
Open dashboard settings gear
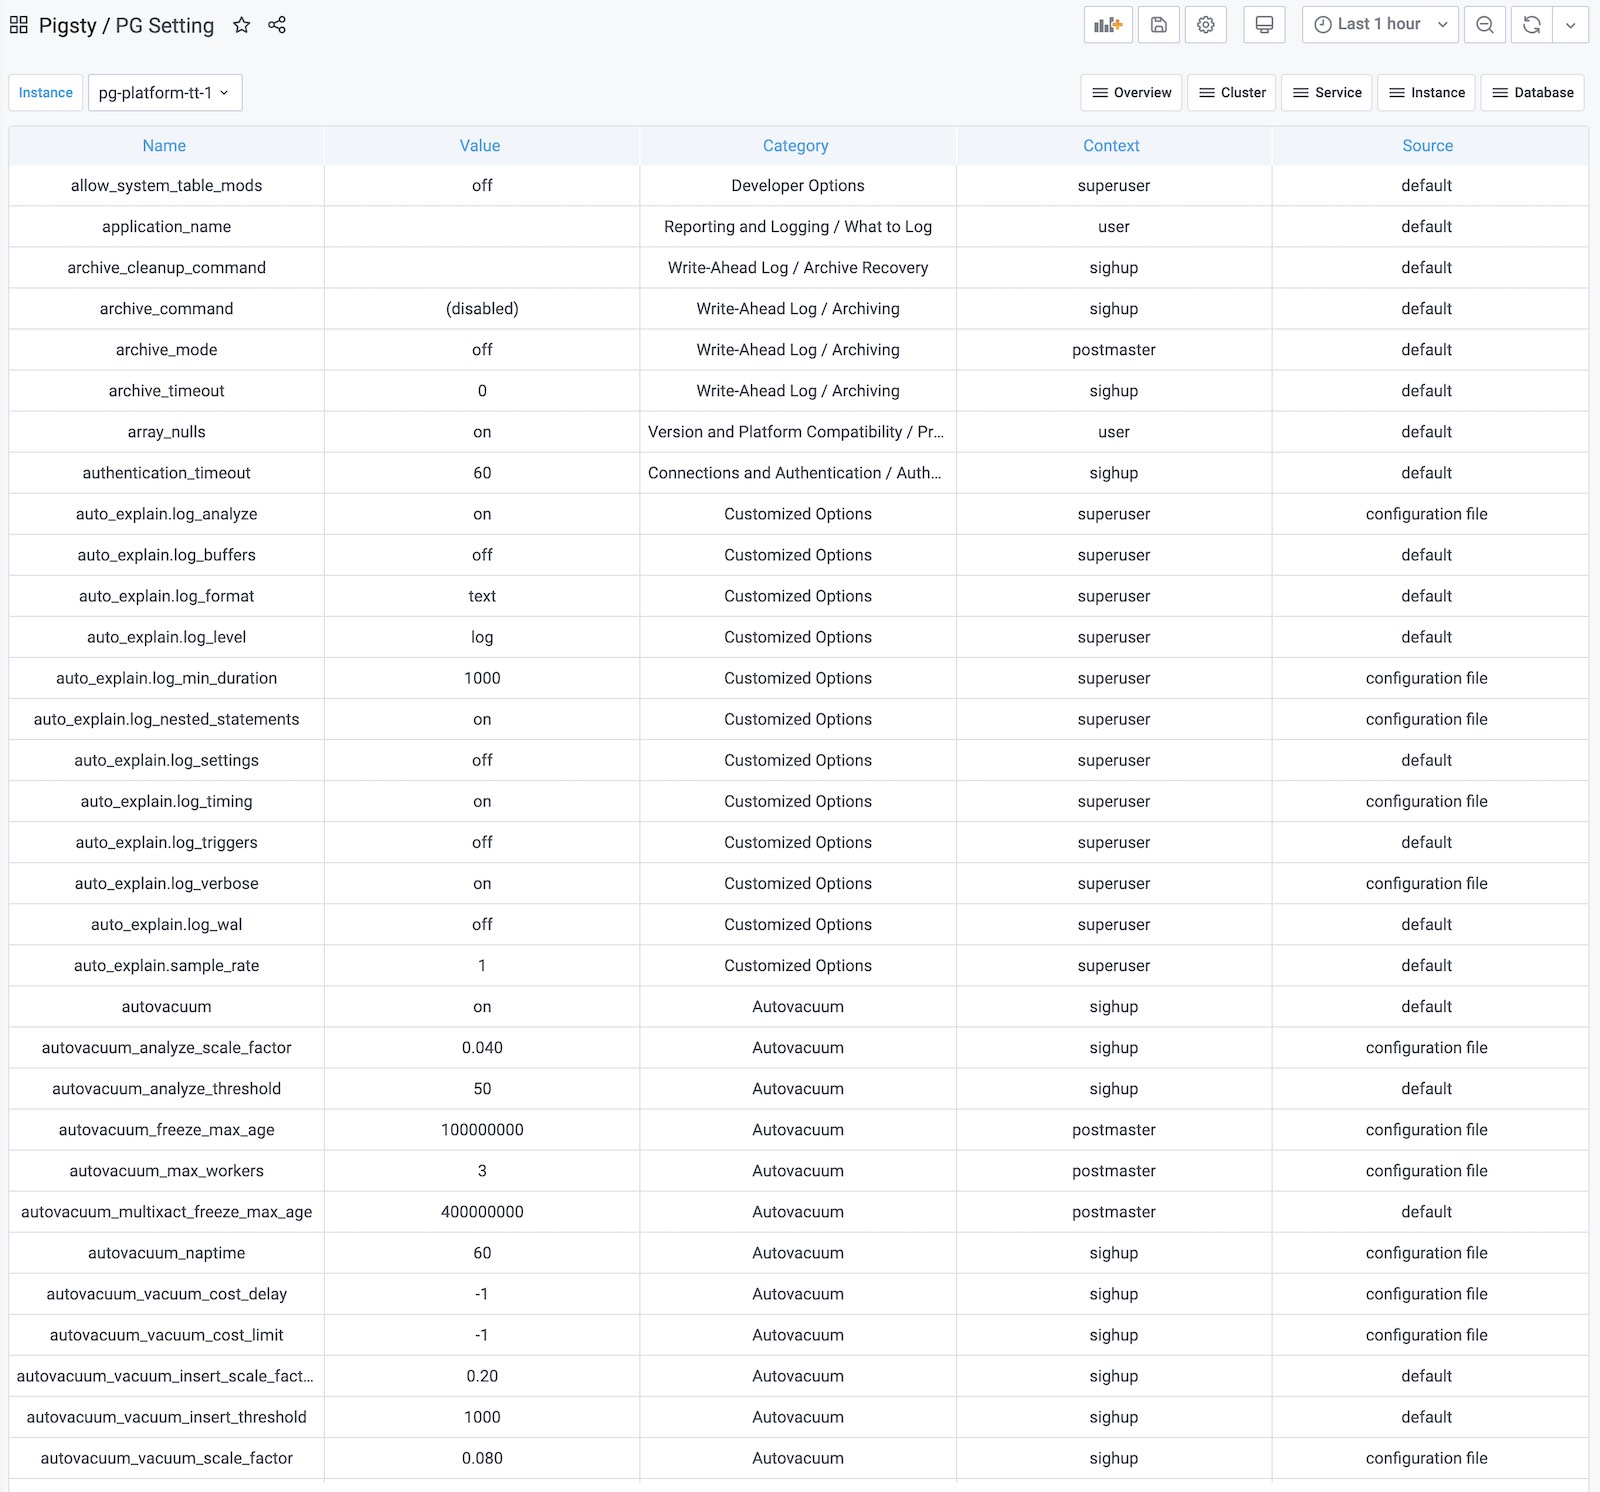point(1206,25)
